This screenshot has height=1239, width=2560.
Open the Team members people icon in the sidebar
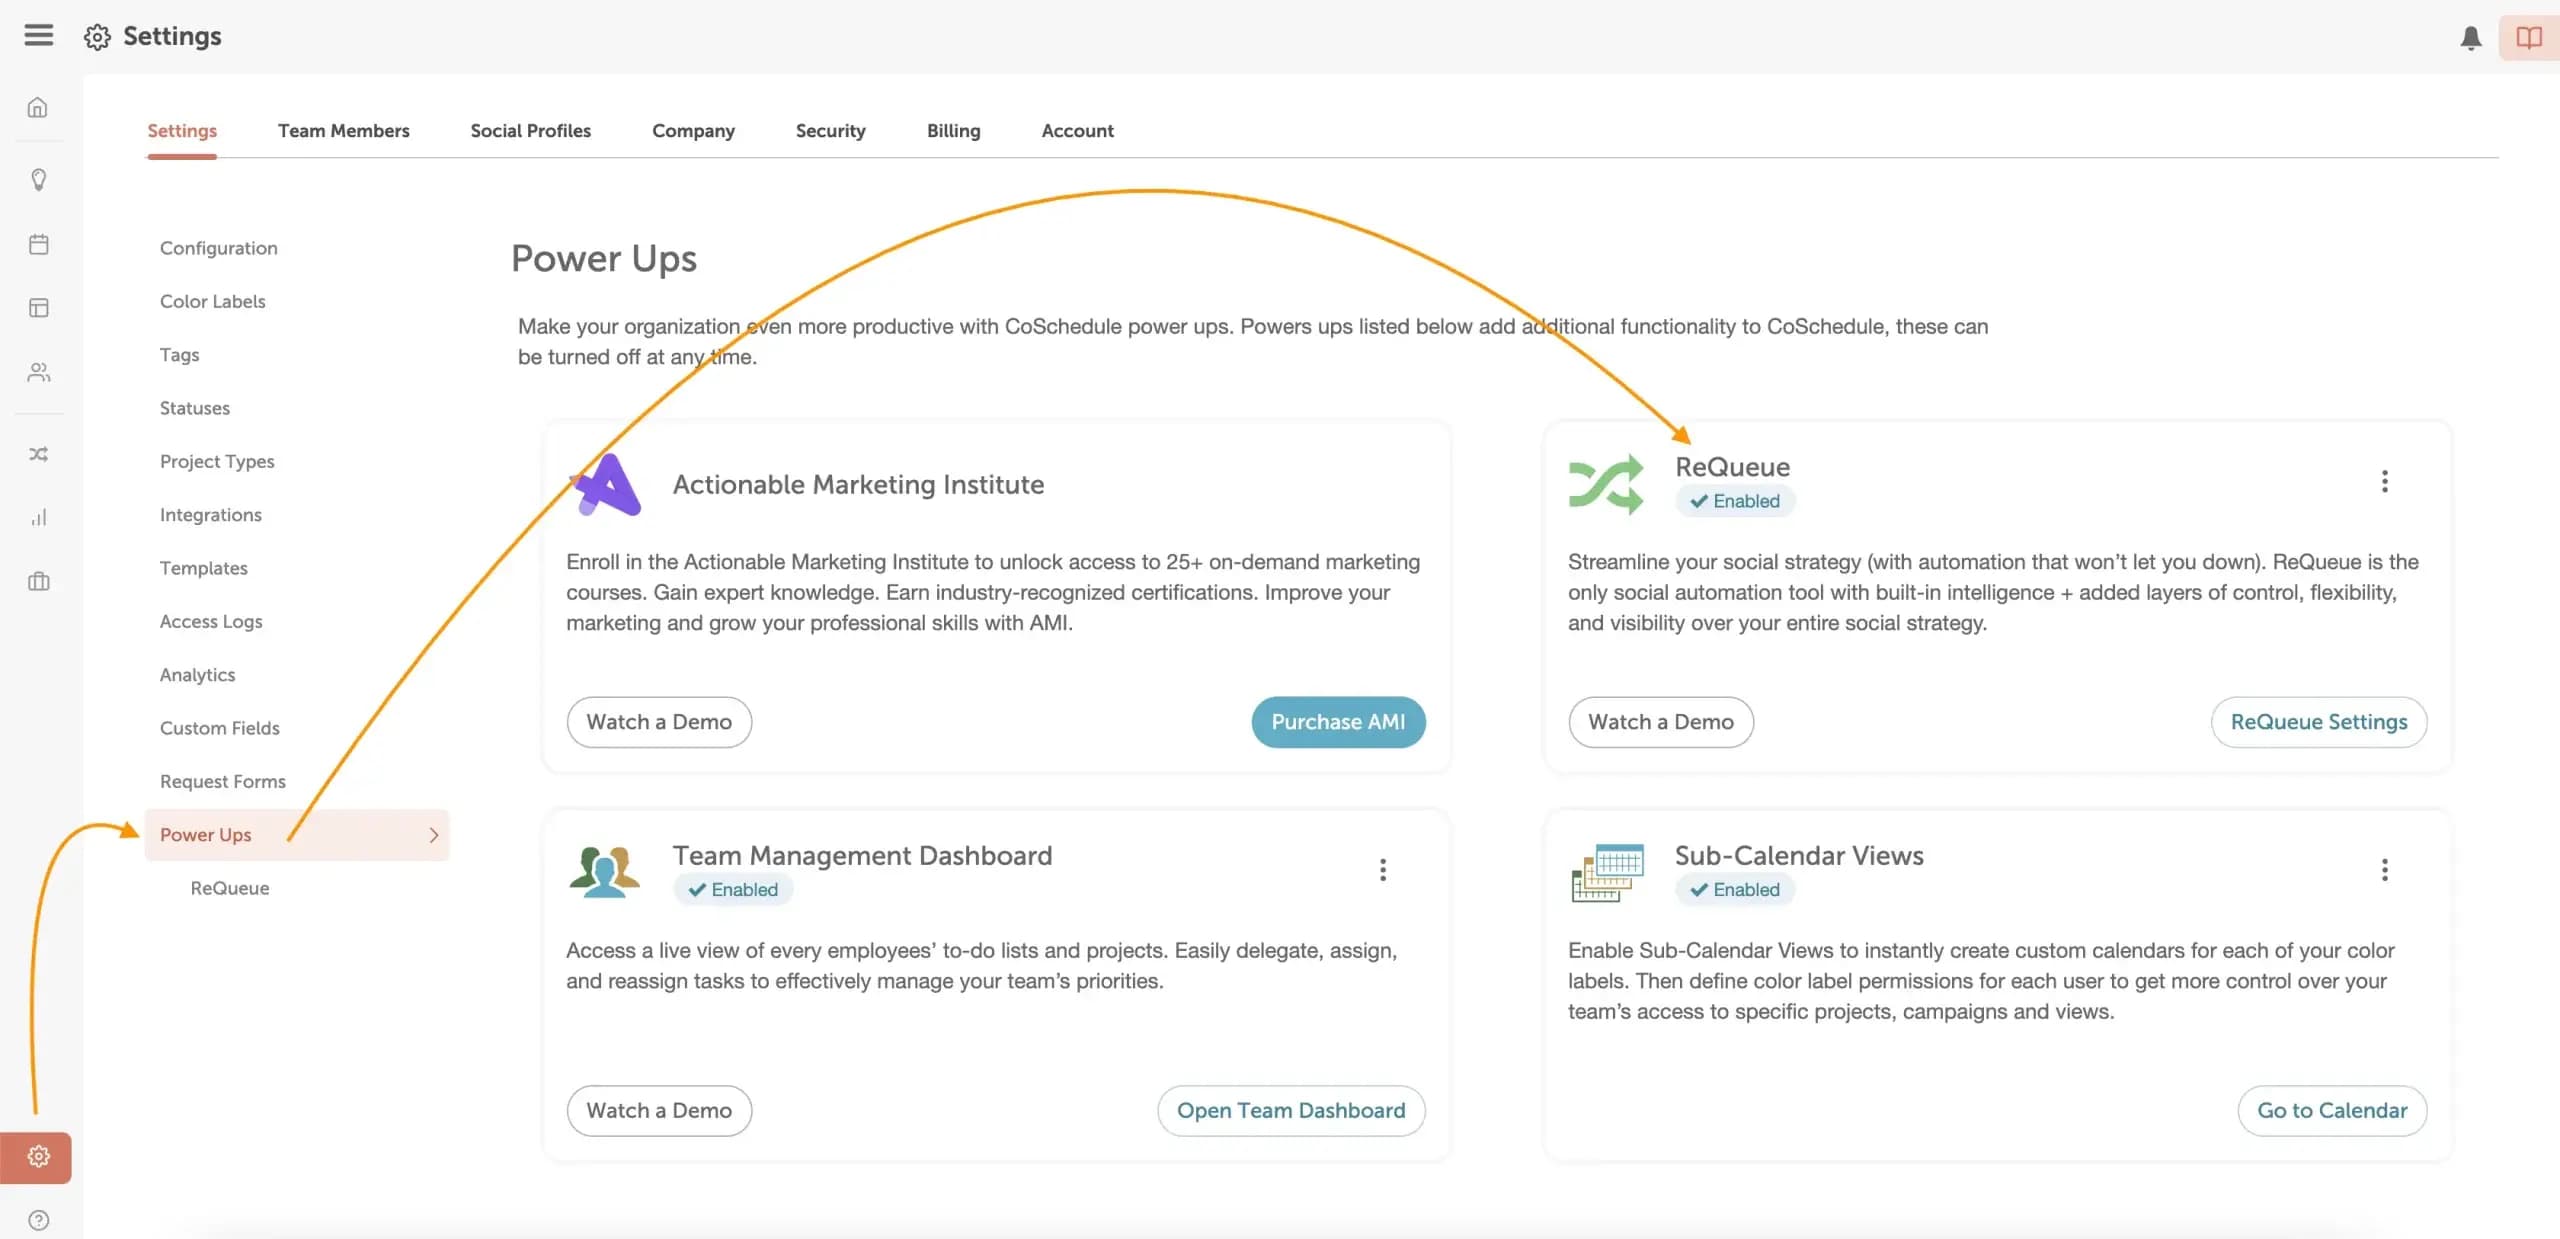point(38,372)
